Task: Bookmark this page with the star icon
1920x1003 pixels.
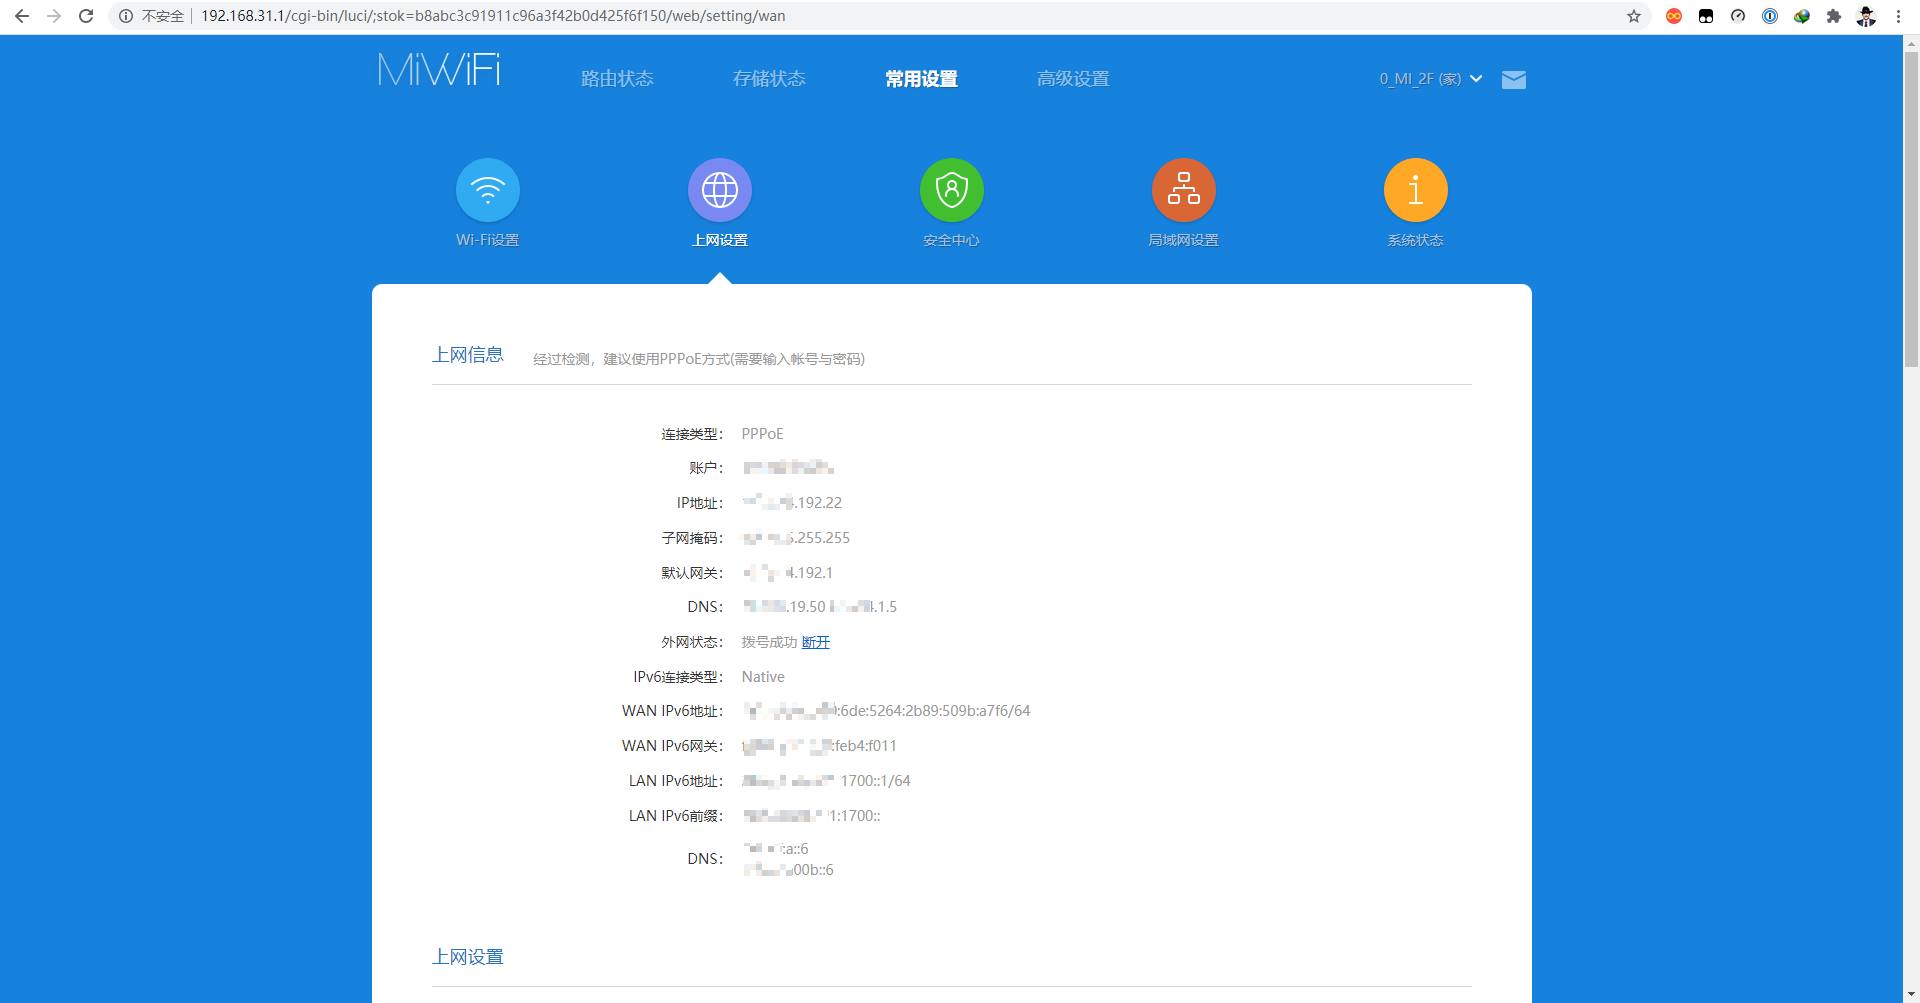Action: click(x=1634, y=16)
